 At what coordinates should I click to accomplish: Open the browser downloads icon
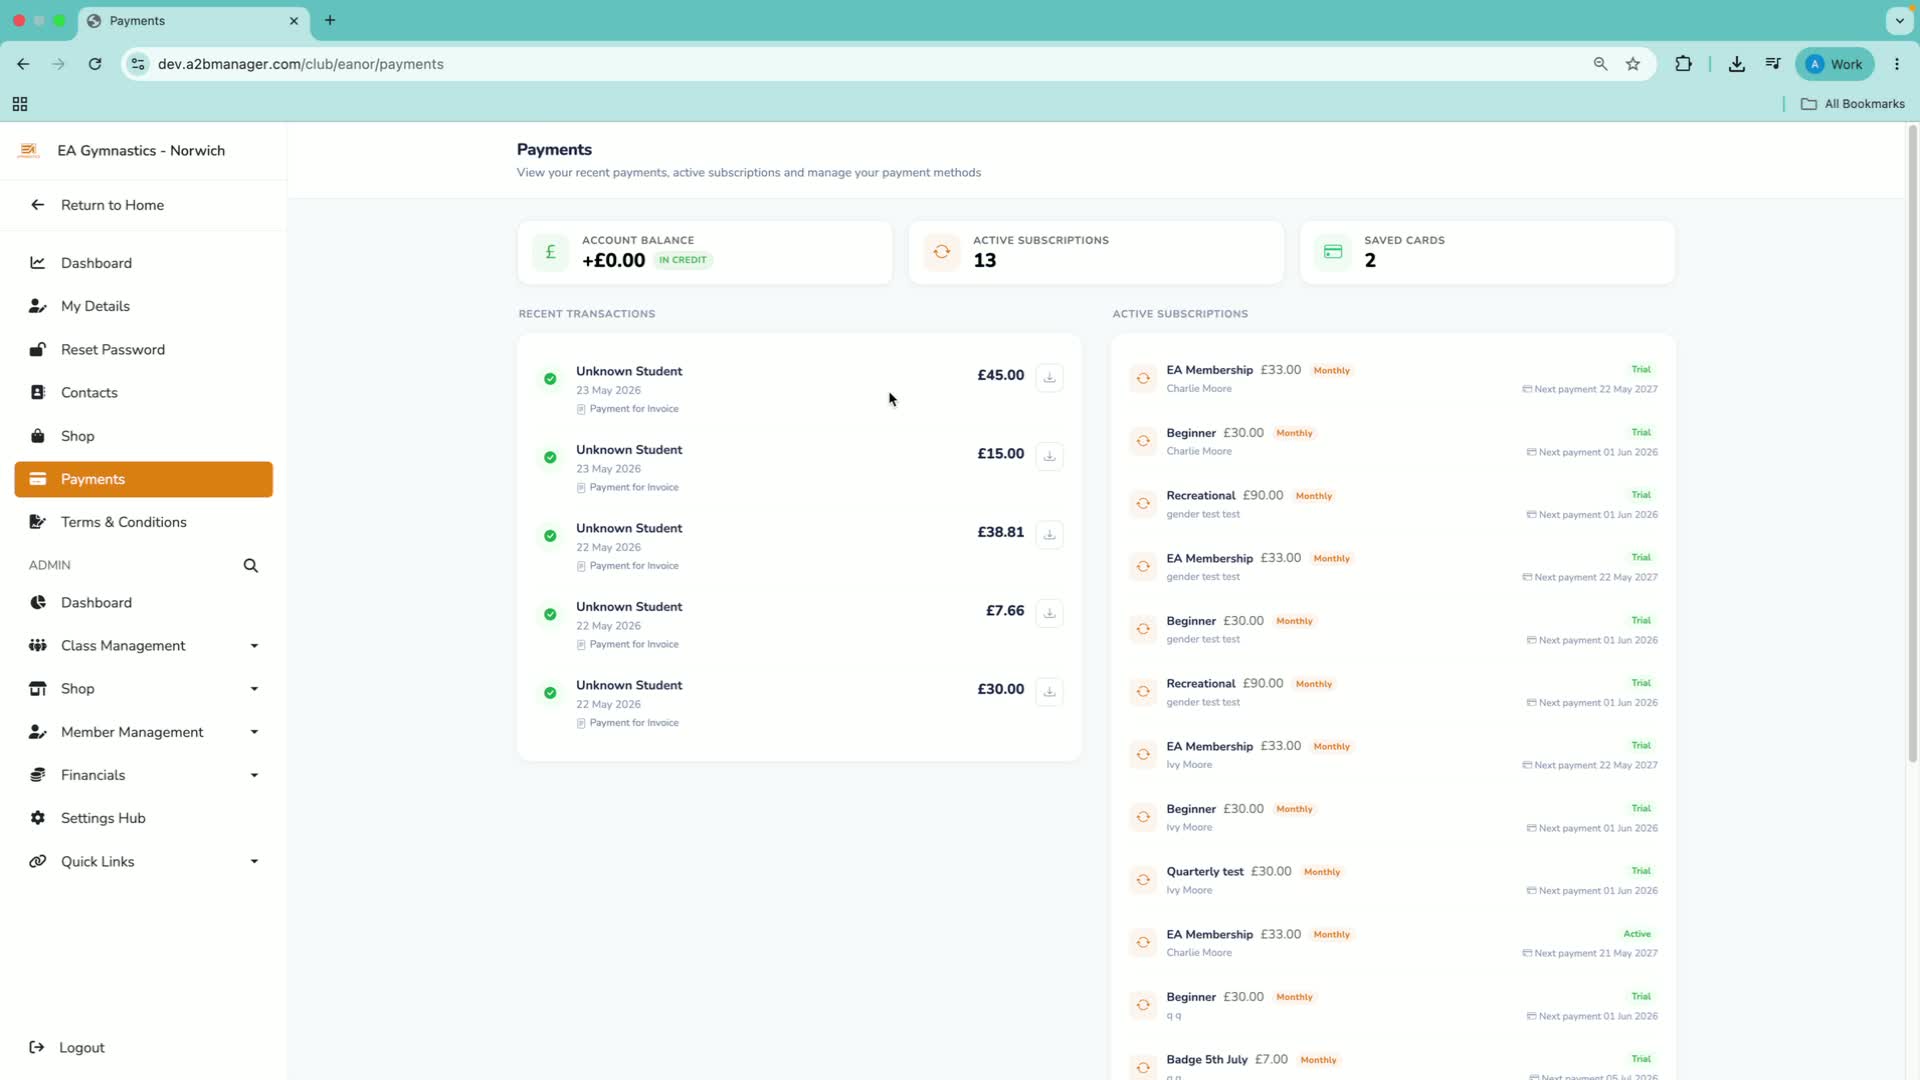(1737, 64)
